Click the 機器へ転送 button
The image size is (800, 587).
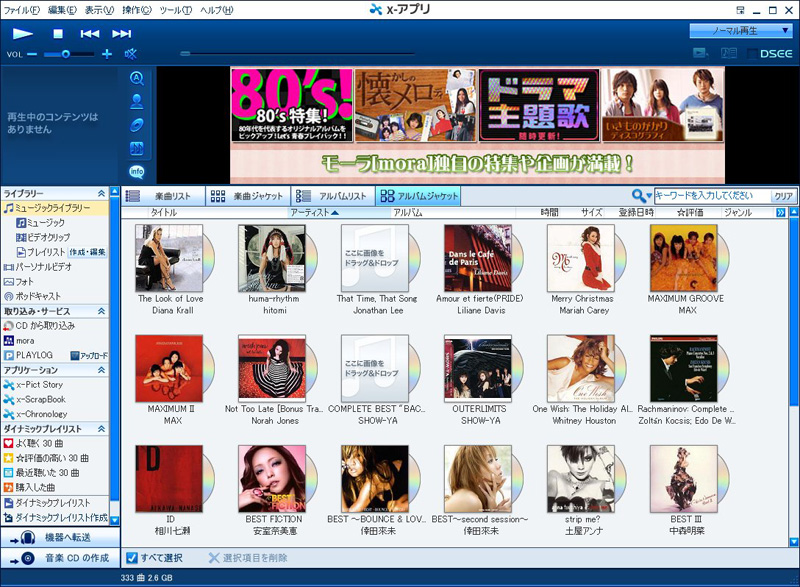pos(60,538)
